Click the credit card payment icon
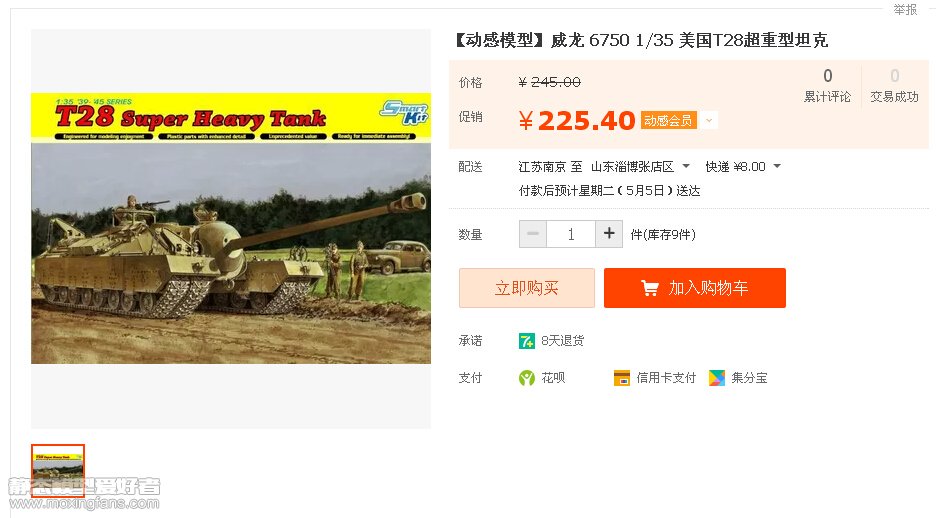Image resolution: width=936 pixels, height=518 pixels. click(621, 378)
